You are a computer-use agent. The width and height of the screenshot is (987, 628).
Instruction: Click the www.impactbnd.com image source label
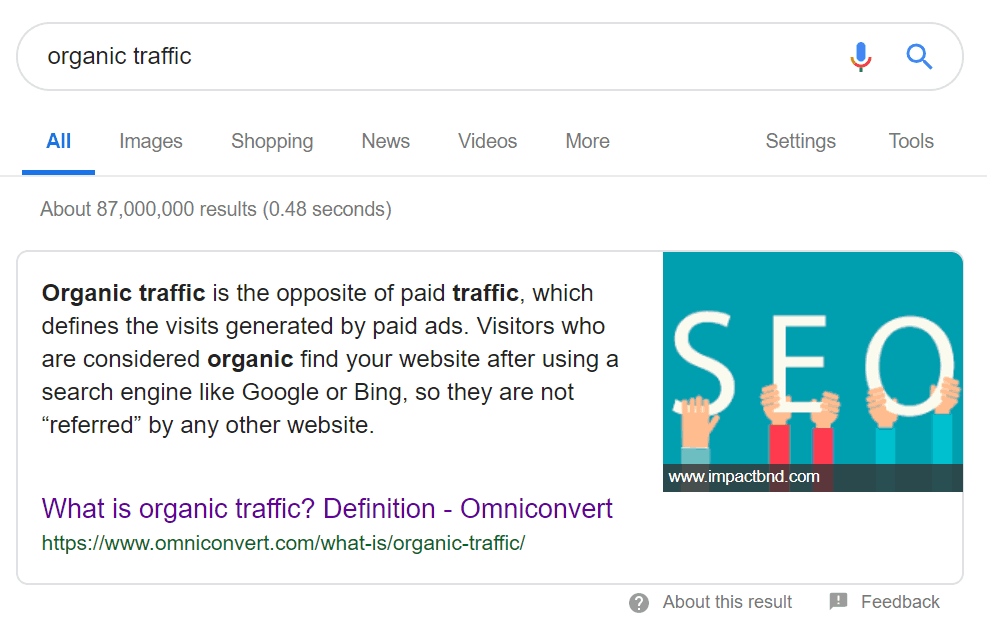point(744,477)
